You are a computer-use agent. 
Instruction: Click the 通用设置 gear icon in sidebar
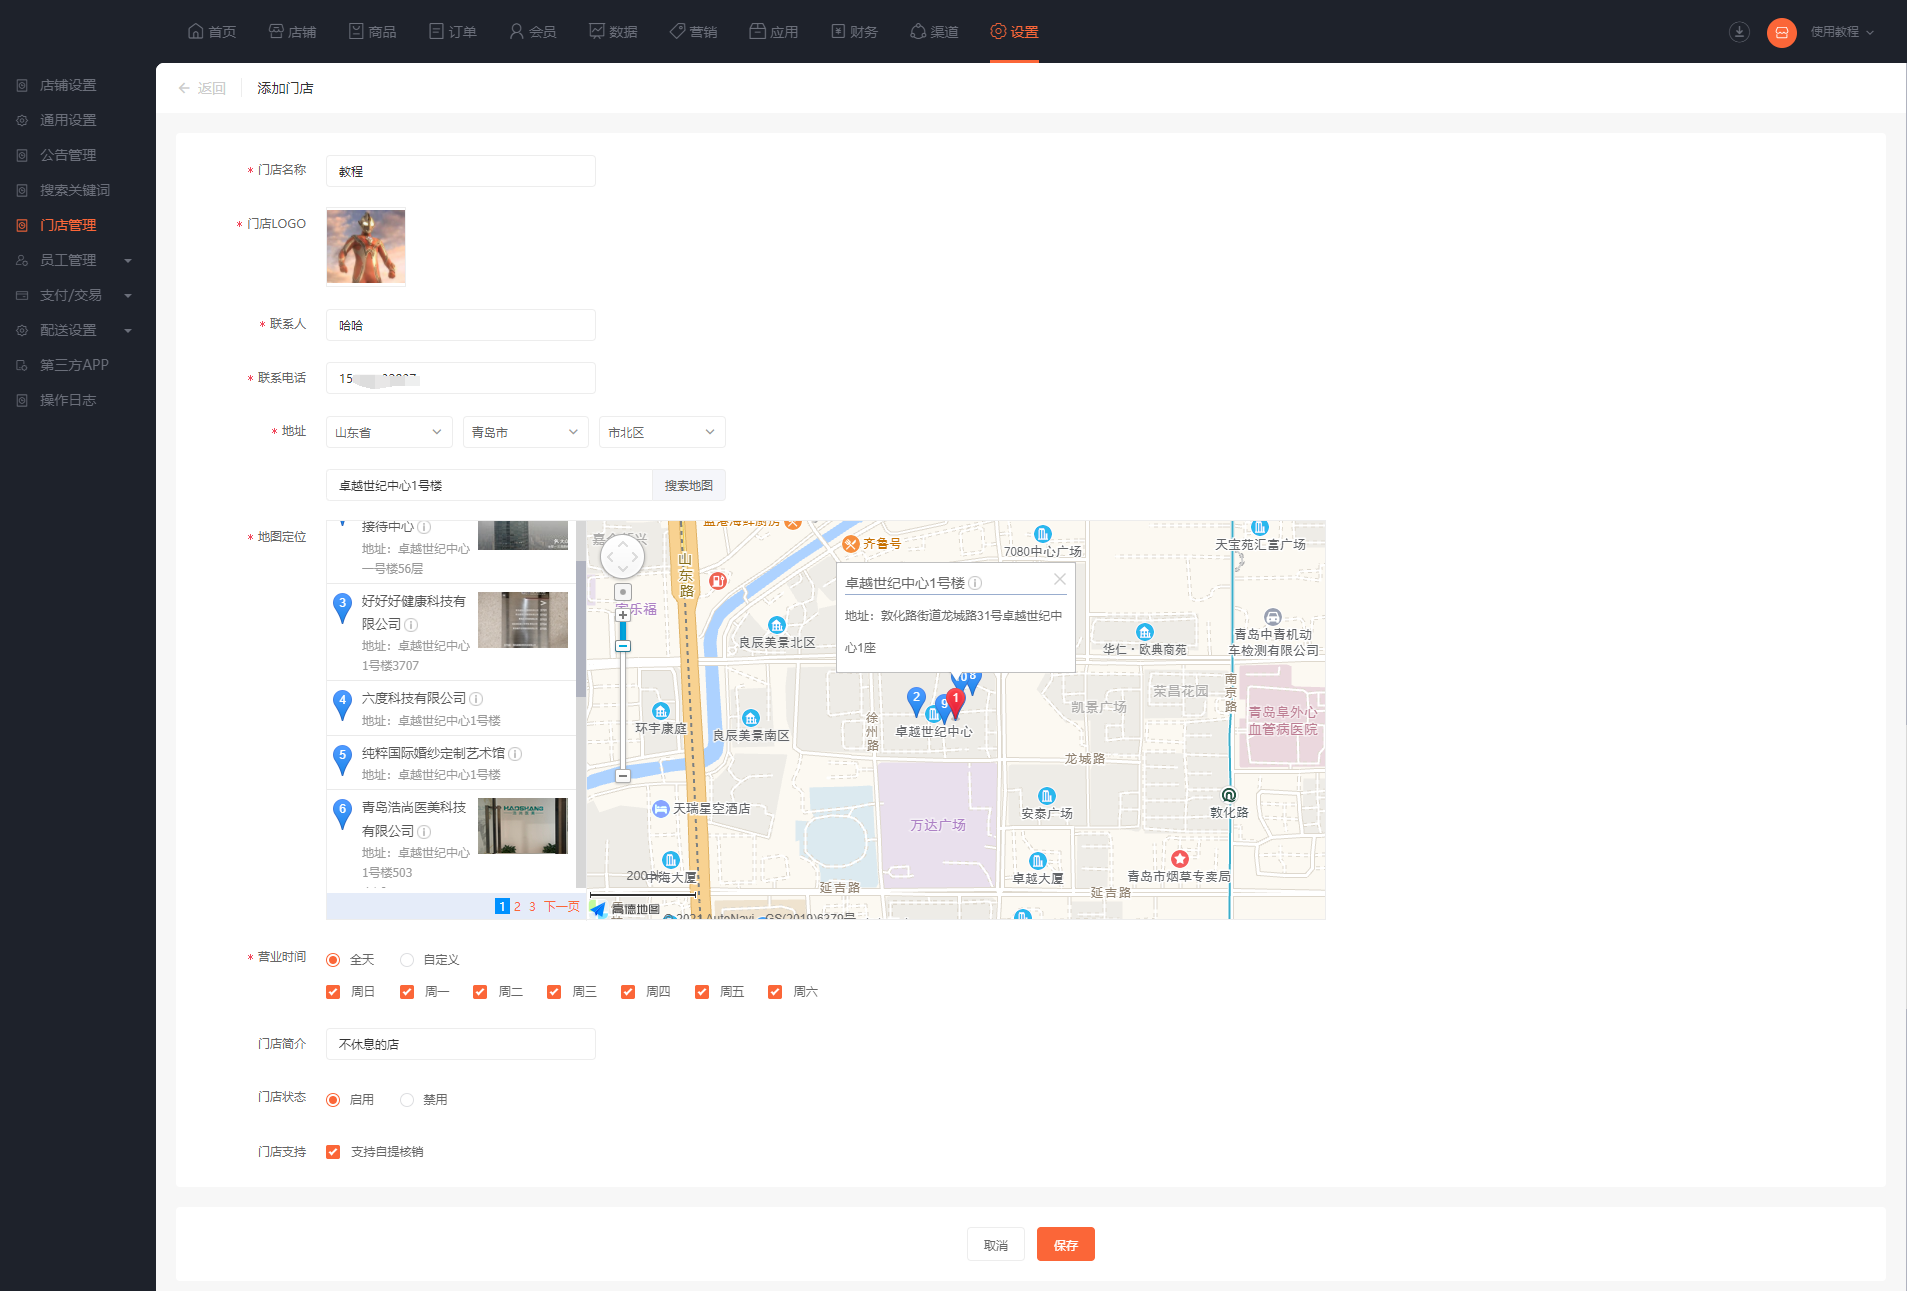click(22, 121)
